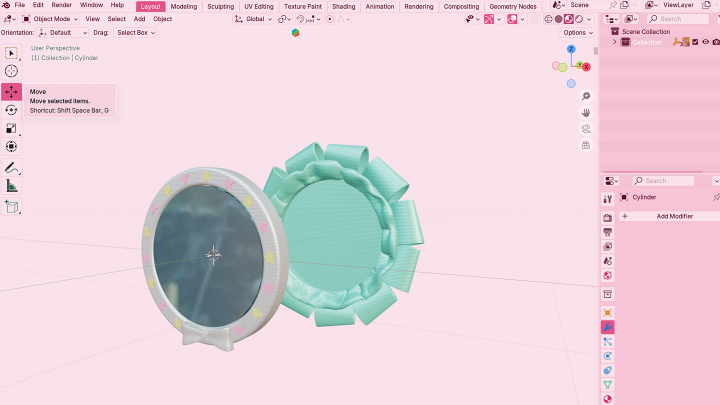Click the Add Modifier button
The height and width of the screenshot is (405, 720).
click(x=669, y=216)
